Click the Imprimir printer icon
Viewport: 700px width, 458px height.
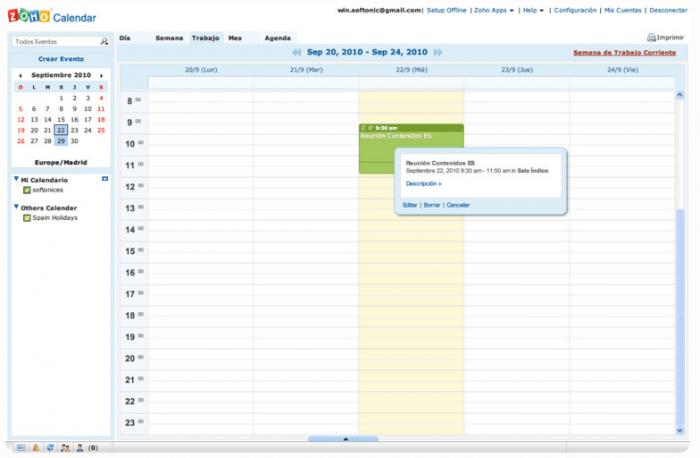[651, 37]
